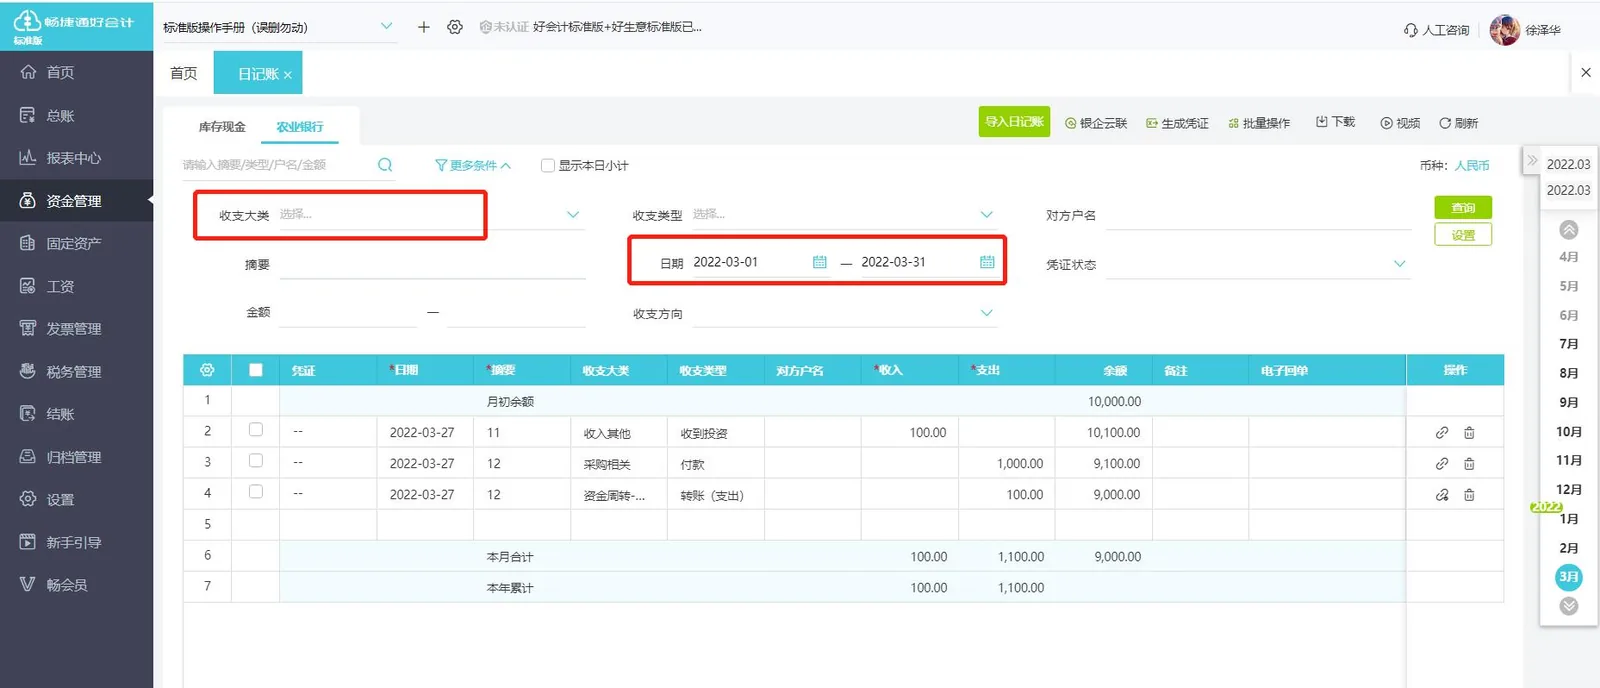Image resolution: width=1600 pixels, height=688 pixels.
Task: Delete row 4 using the trash icon
Action: pyautogui.click(x=1469, y=495)
